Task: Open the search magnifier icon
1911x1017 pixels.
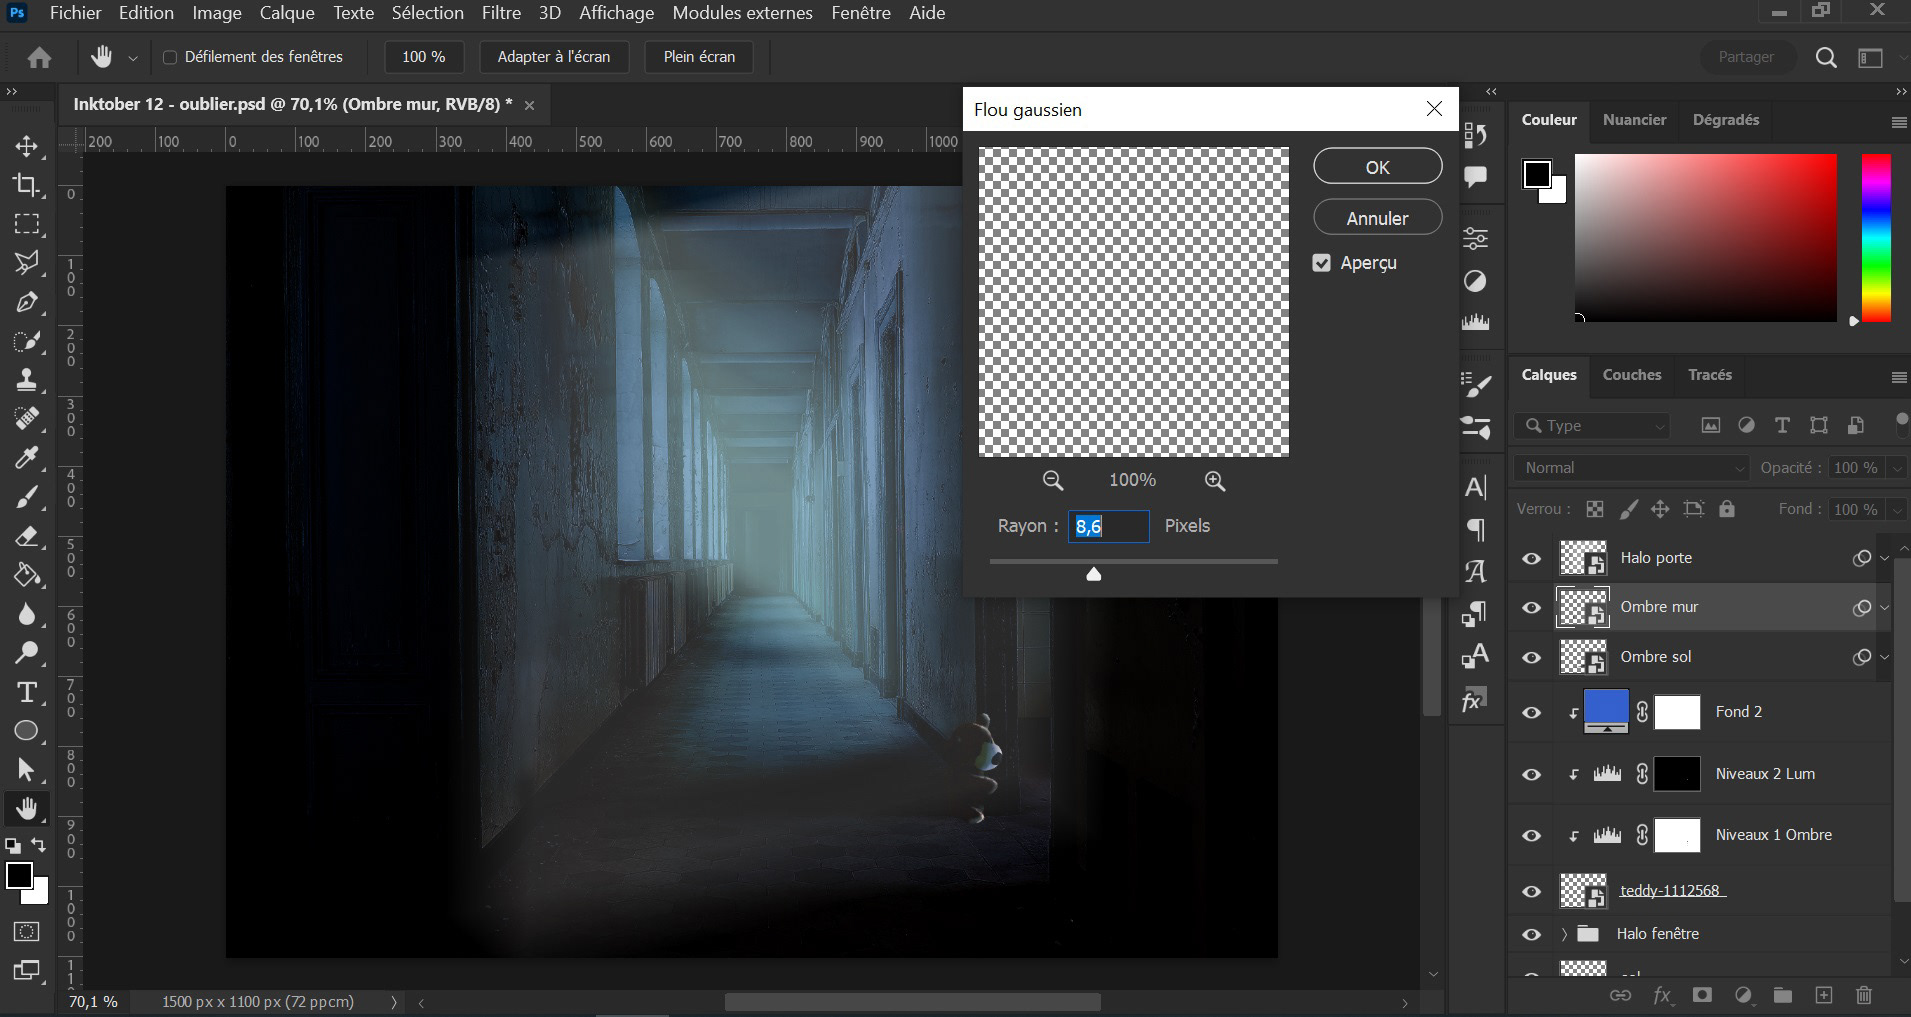Action: (1826, 57)
